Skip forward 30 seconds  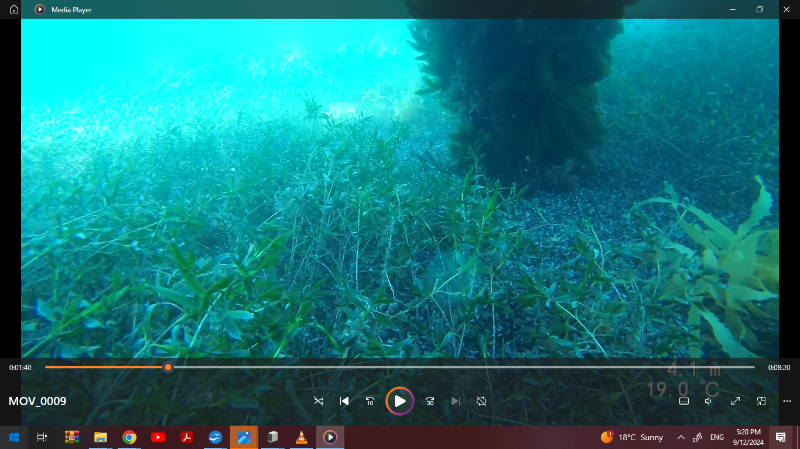click(x=428, y=401)
